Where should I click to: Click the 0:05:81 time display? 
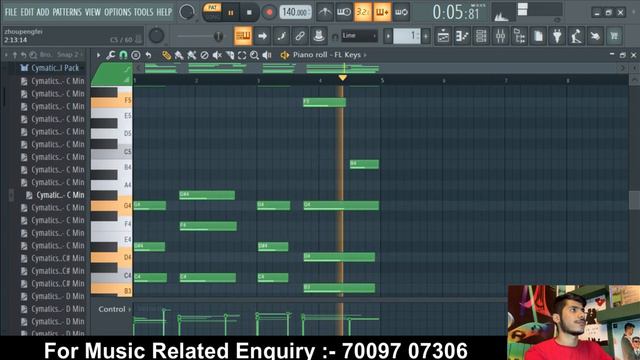coord(456,13)
